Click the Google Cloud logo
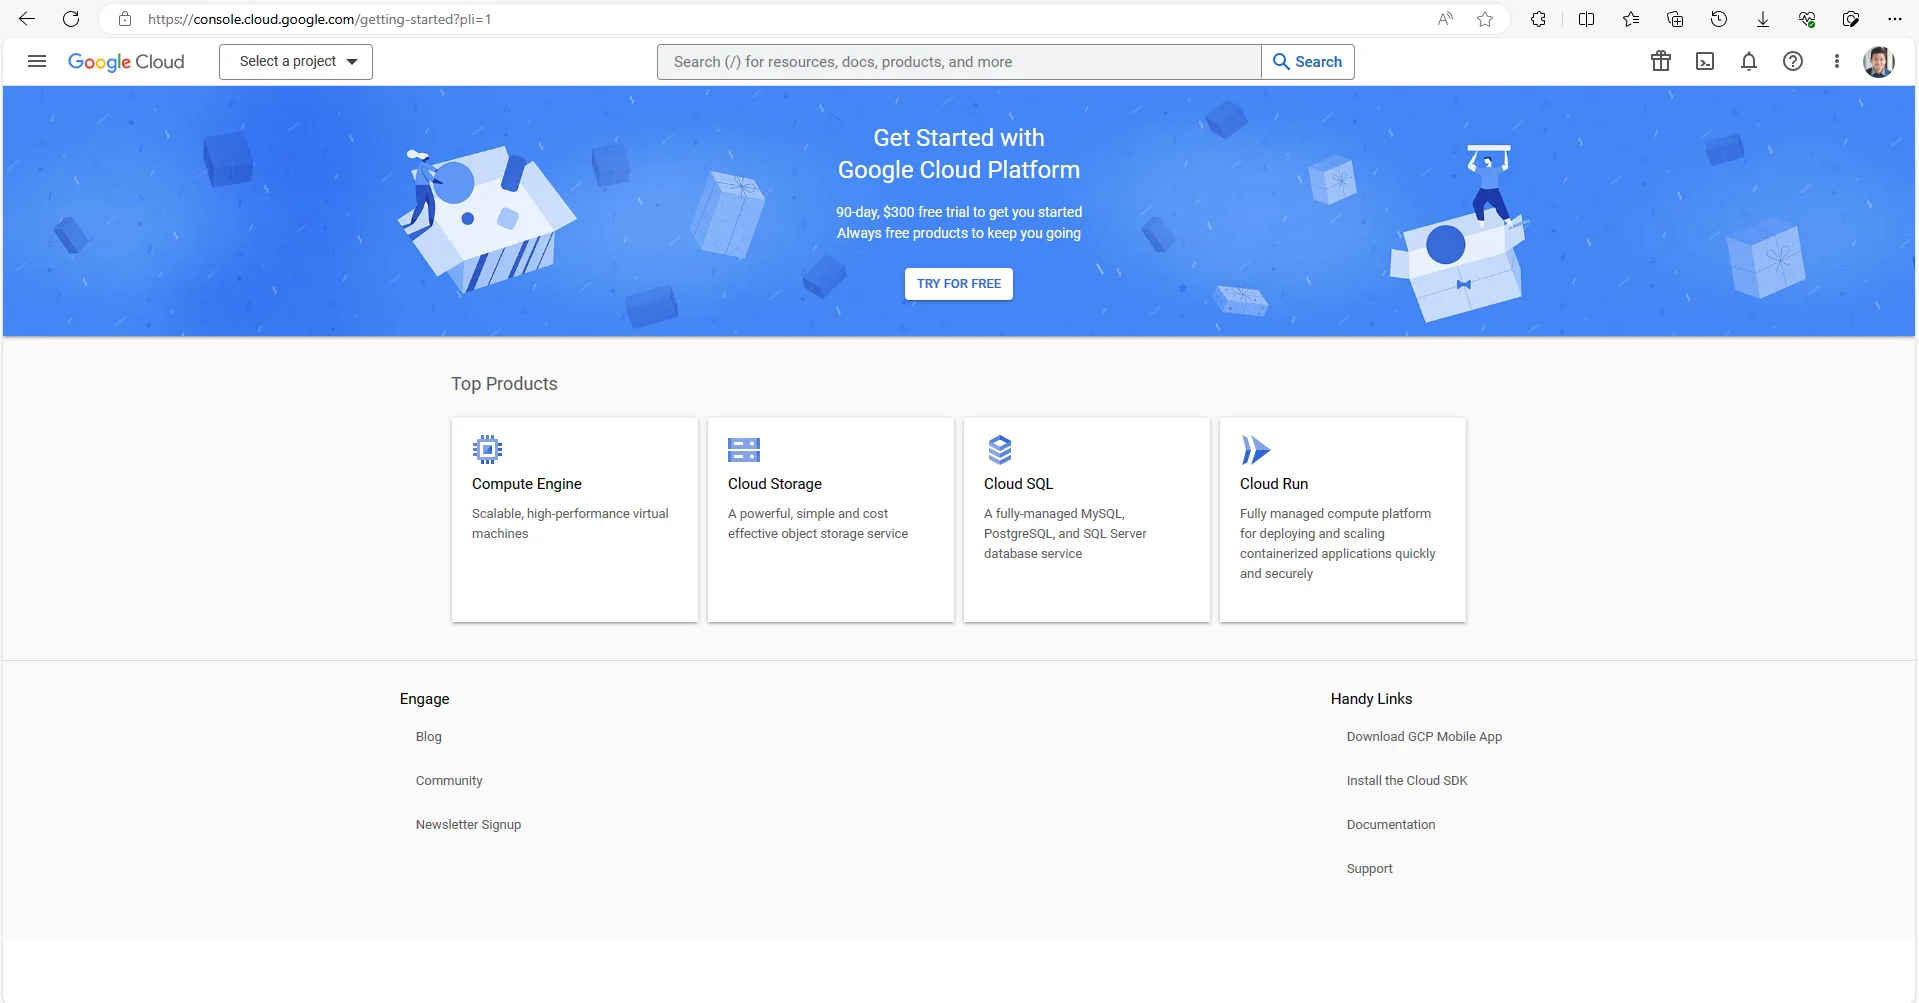This screenshot has height=1003, width=1919. tap(126, 62)
